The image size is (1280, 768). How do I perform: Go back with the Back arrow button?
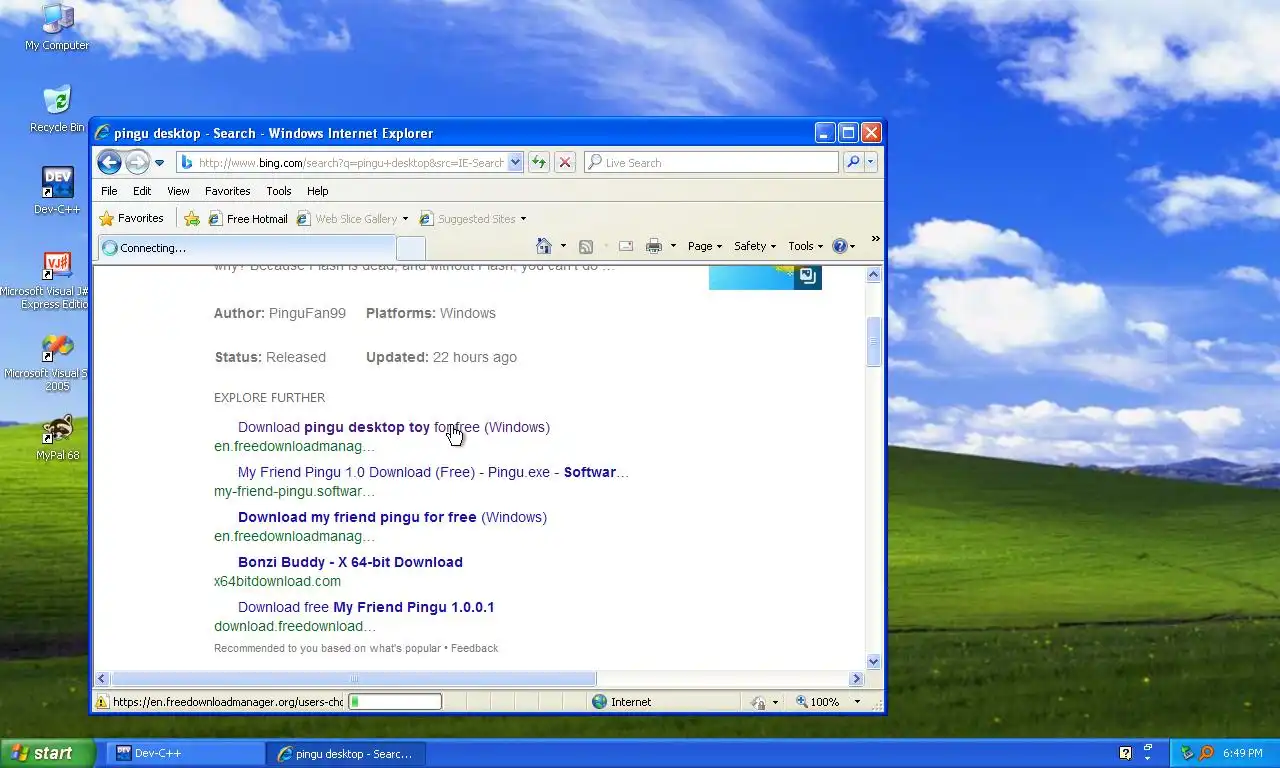pos(109,162)
